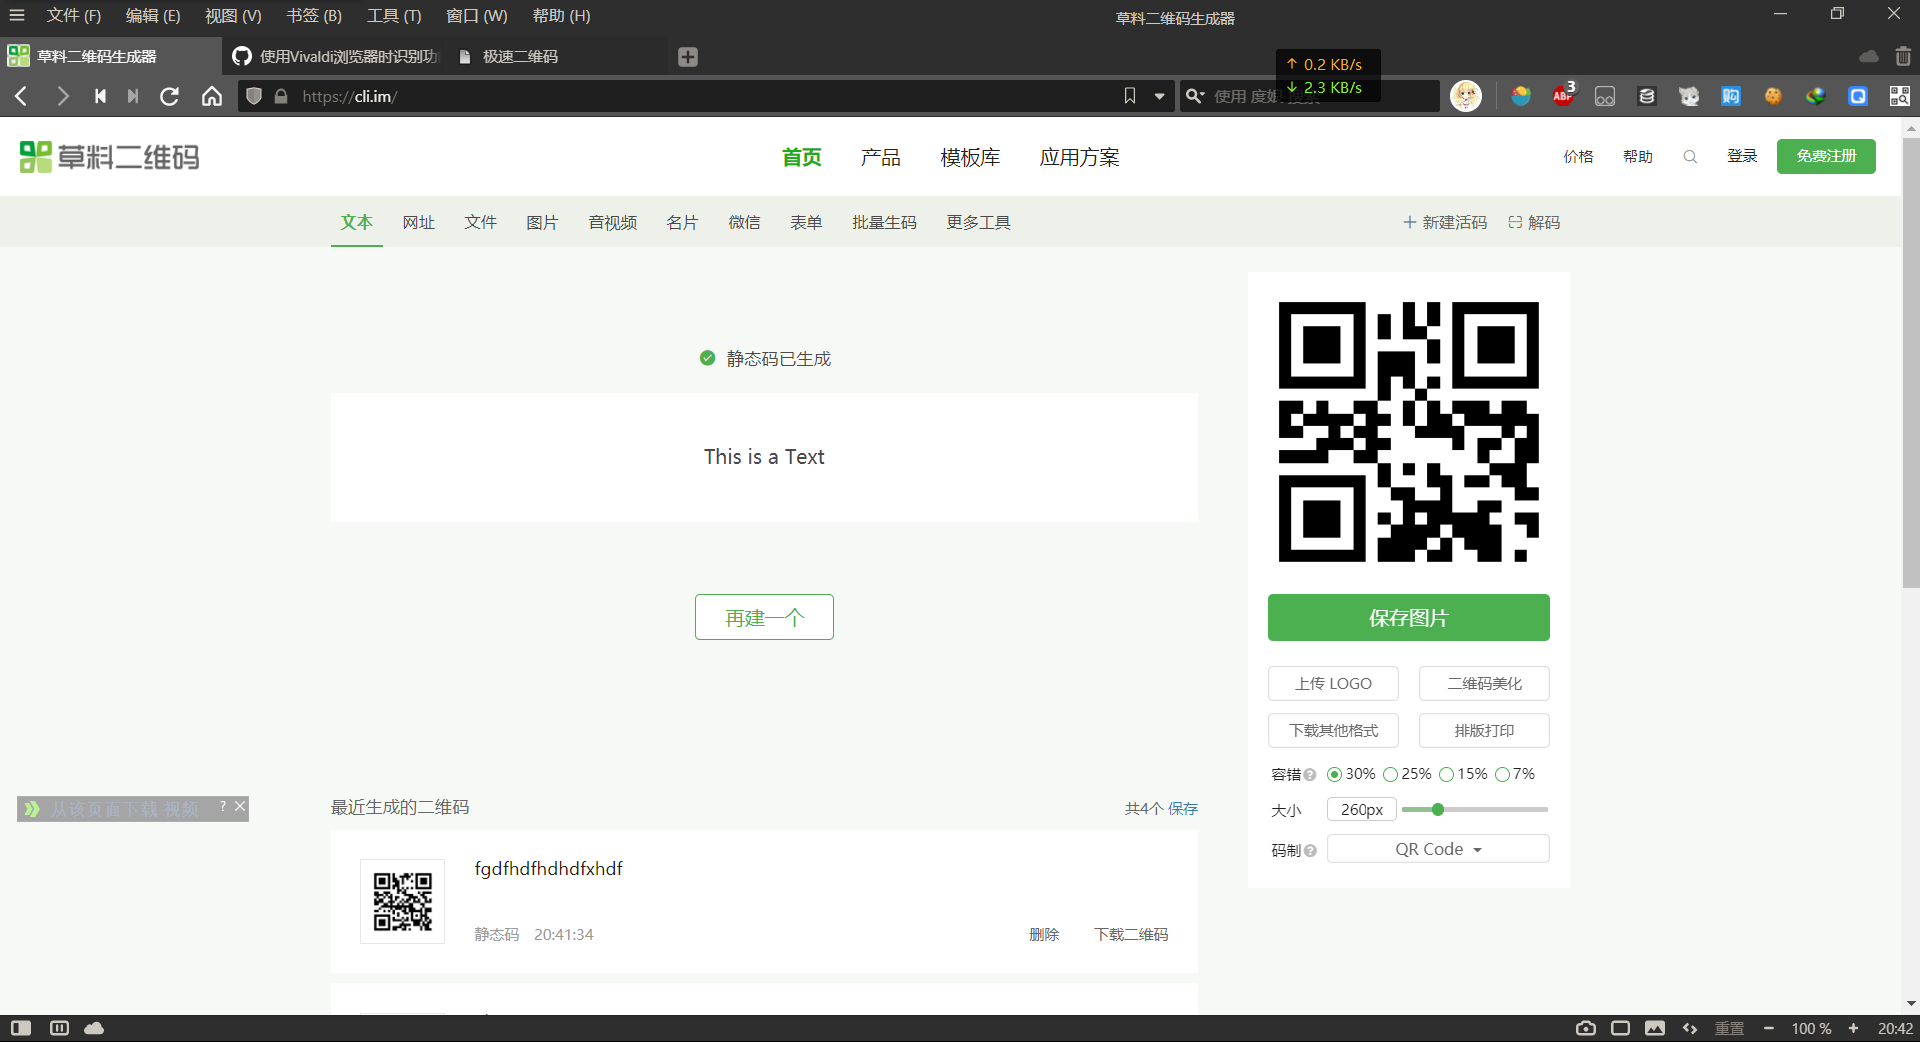Go back with the browser back arrow
The height and width of the screenshot is (1042, 1920).
[x=21, y=96]
